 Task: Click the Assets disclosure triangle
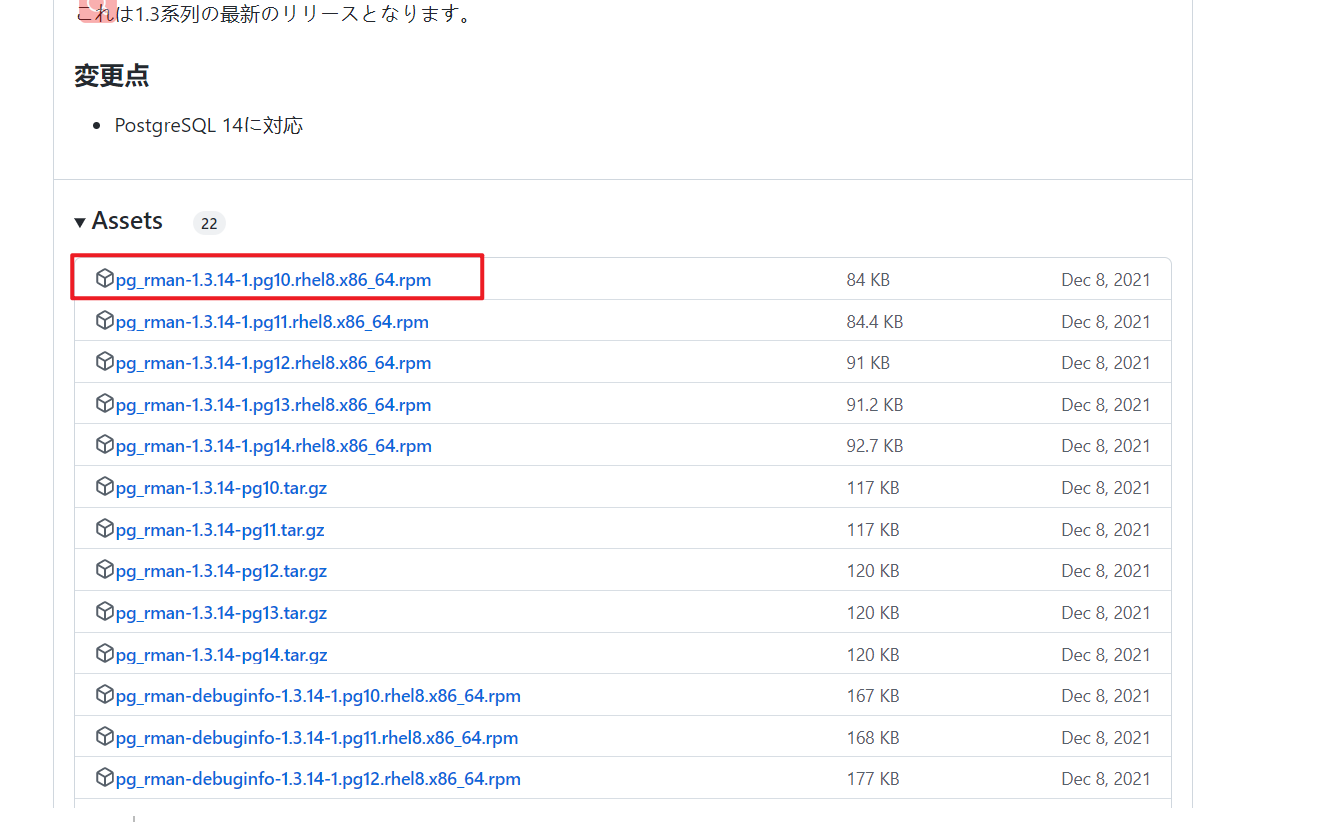[80, 220]
